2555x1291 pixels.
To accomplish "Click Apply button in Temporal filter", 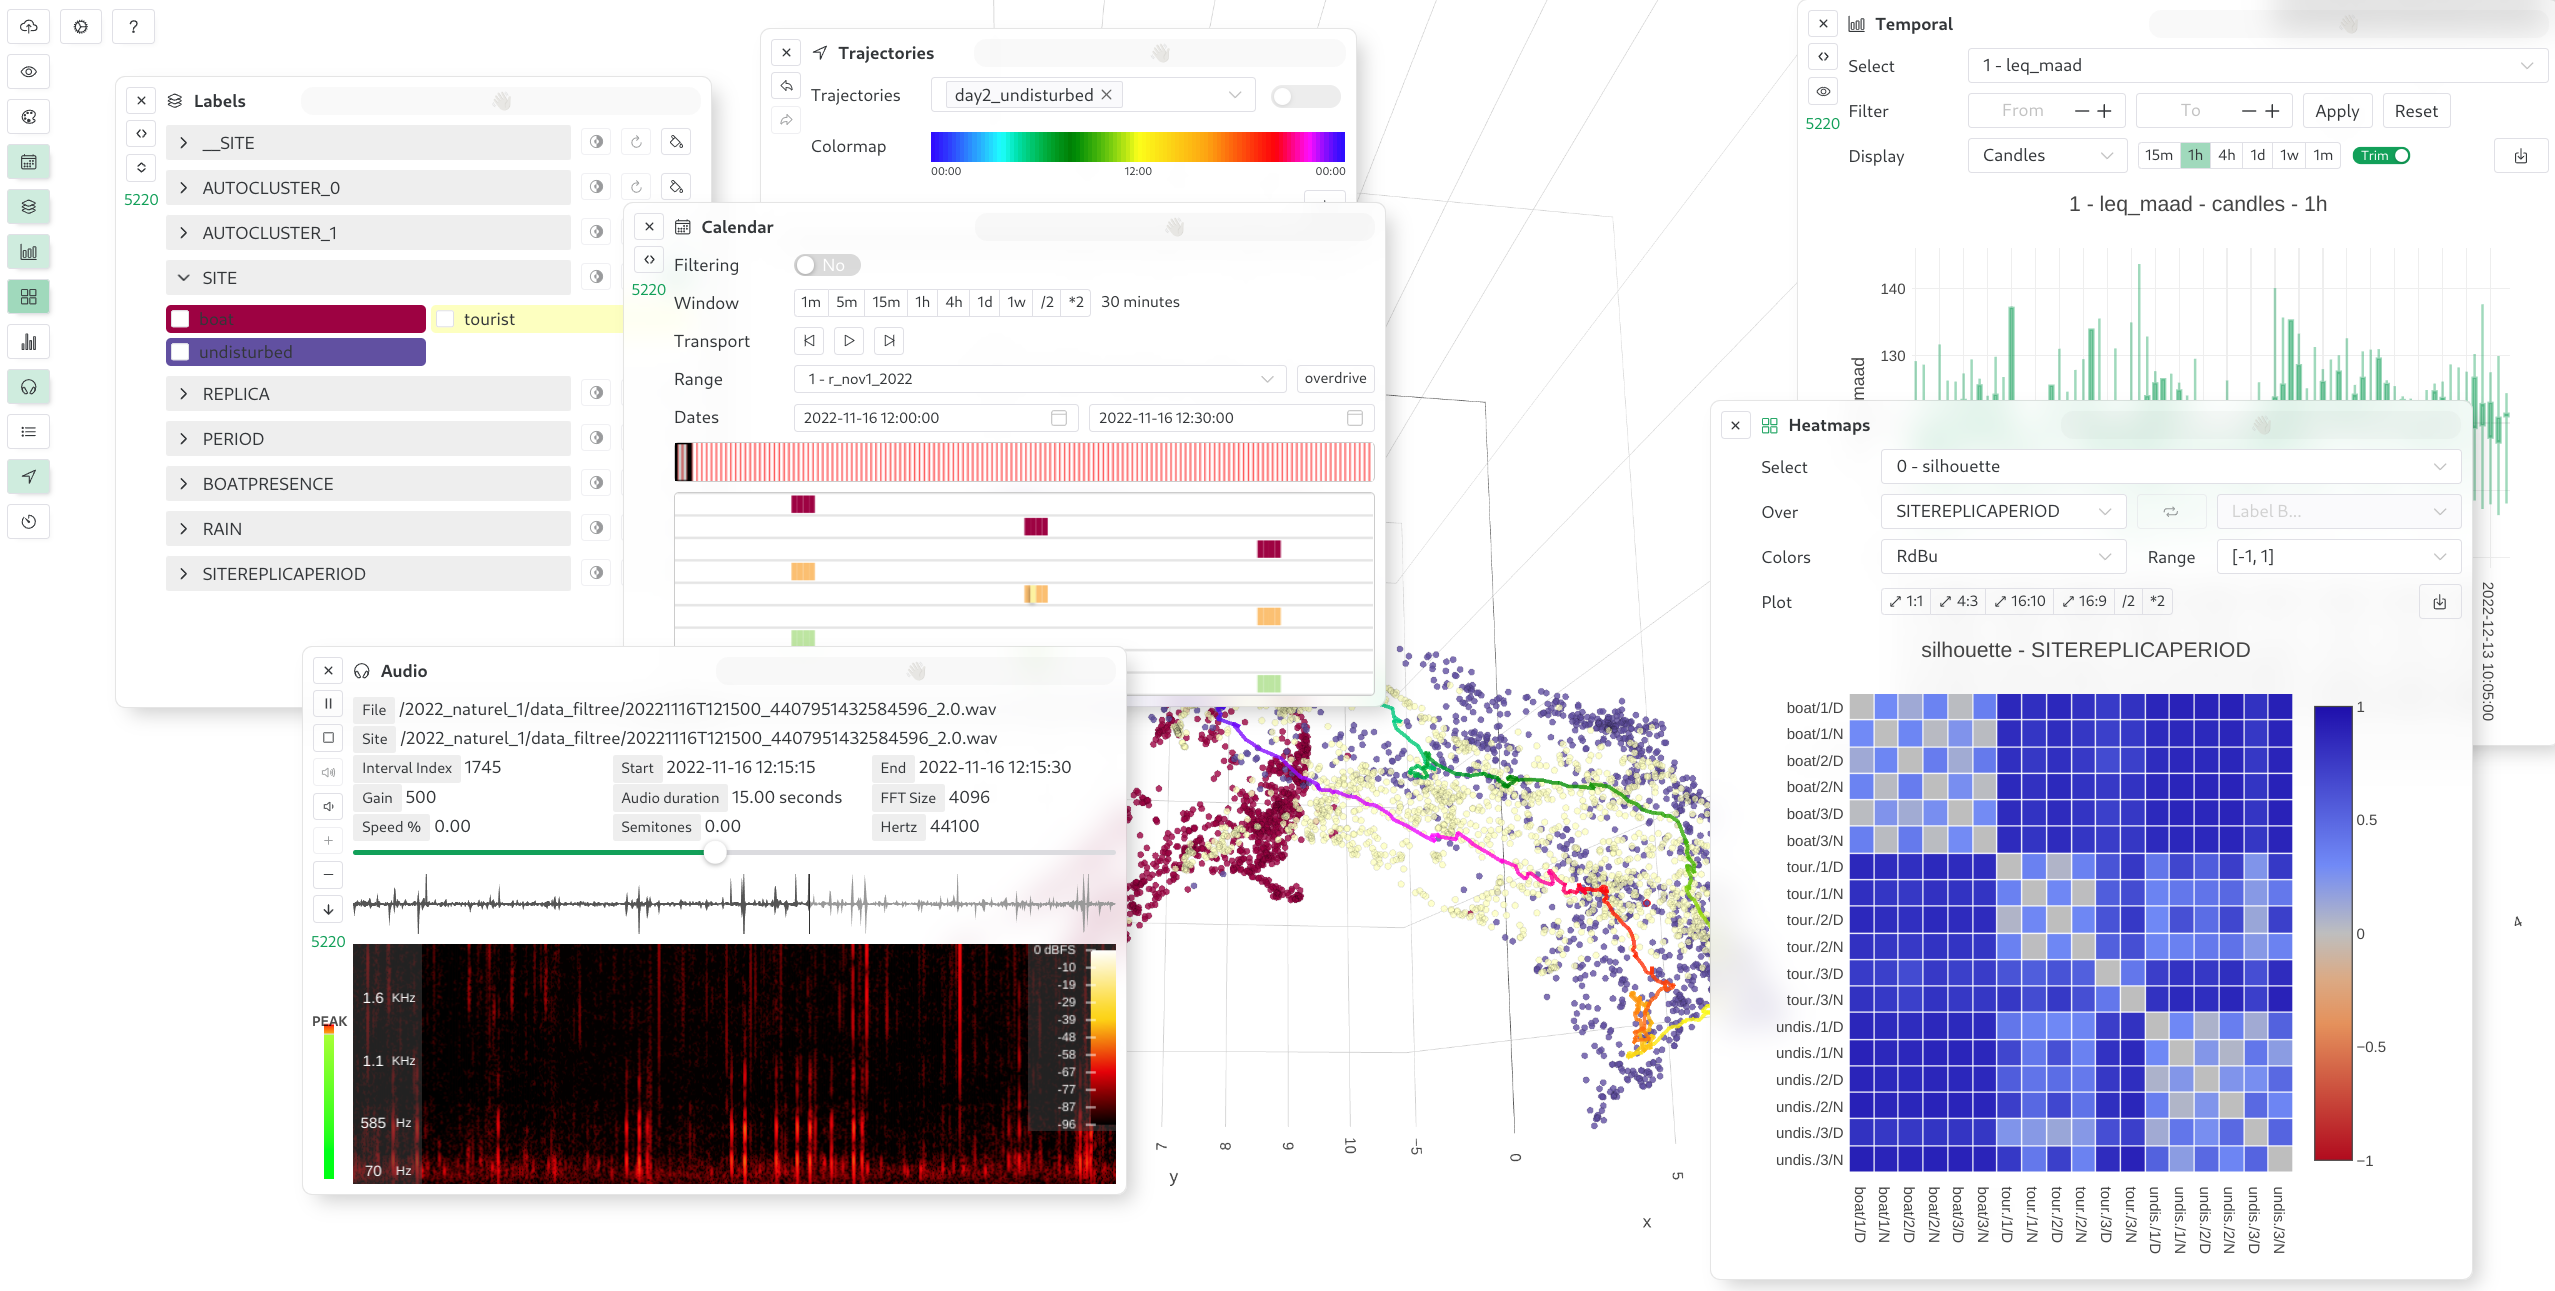I will click(2338, 110).
